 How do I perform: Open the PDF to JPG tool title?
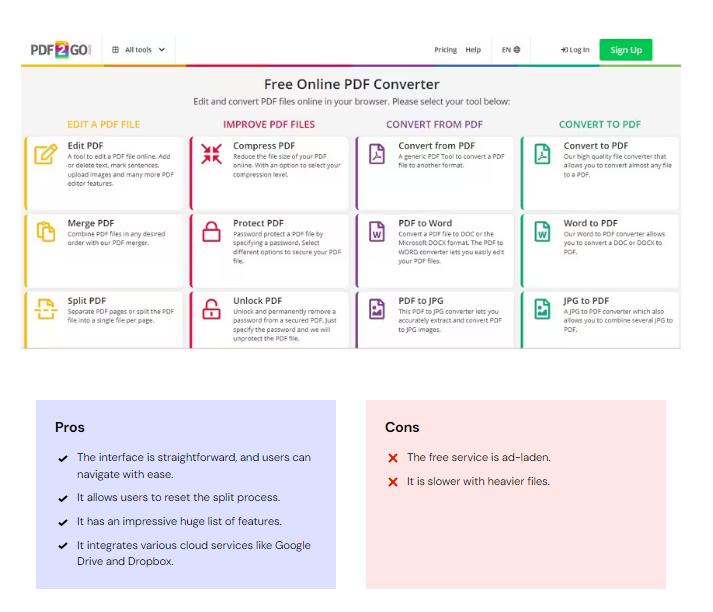coord(421,301)
